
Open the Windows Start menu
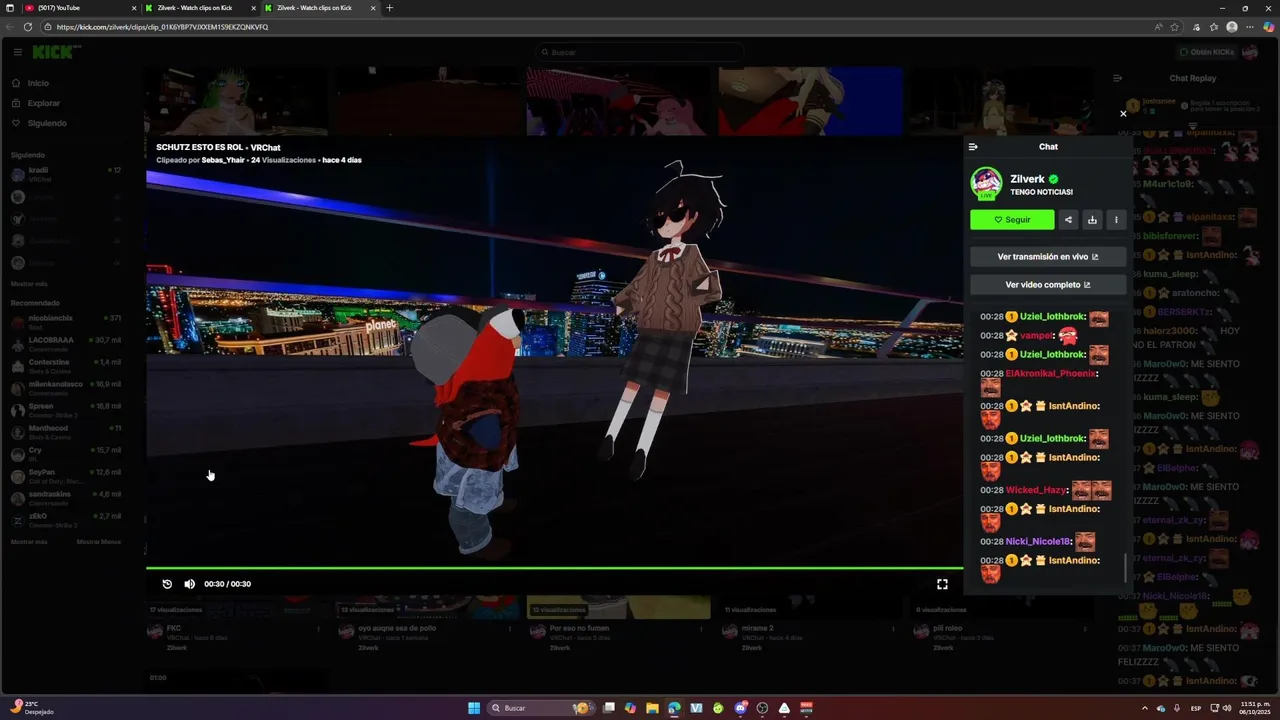click(x=474, y=708)
